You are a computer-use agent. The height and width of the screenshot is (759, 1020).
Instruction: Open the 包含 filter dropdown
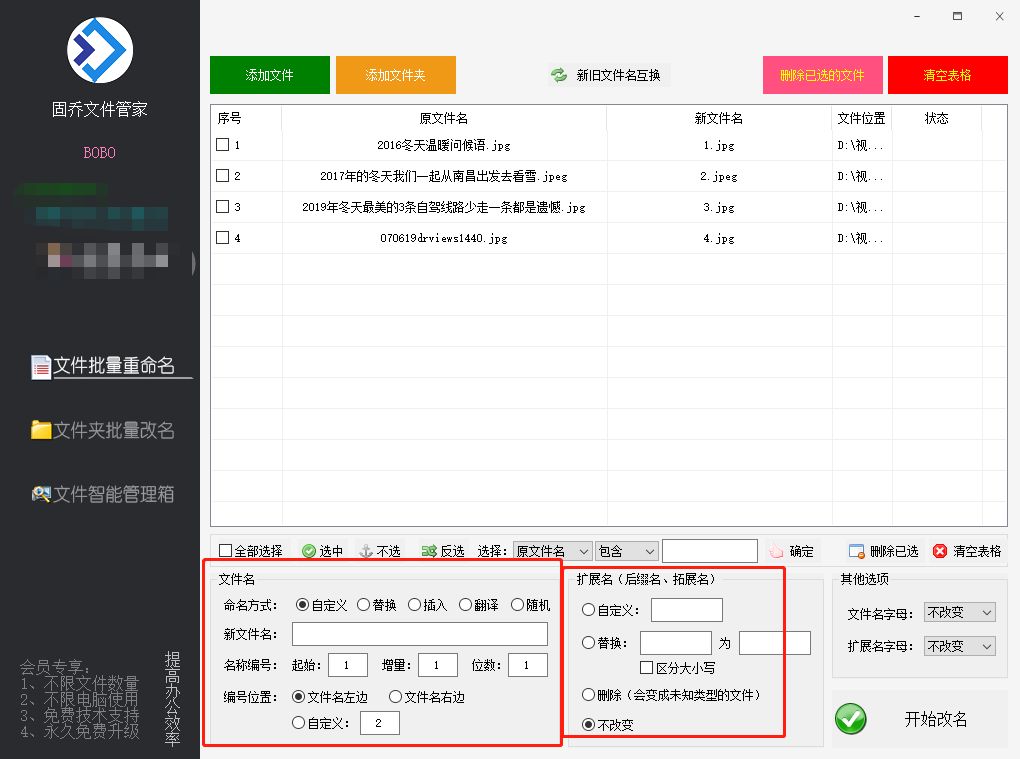coord(627,550)
